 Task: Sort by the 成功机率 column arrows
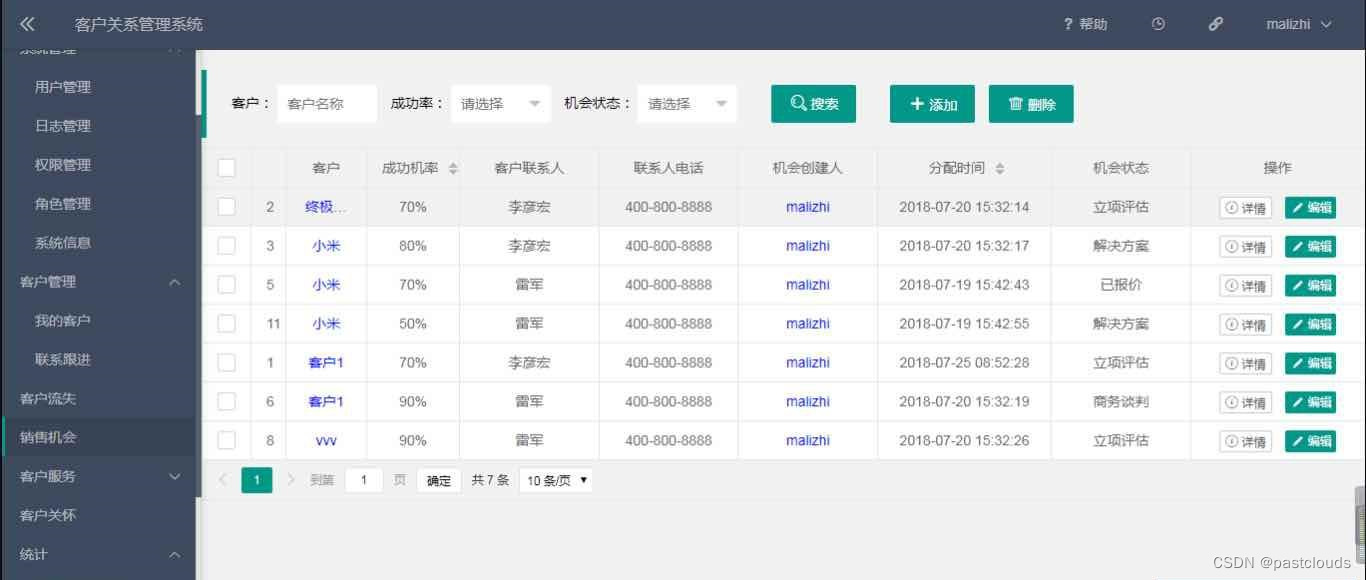[x=453, y=169]
